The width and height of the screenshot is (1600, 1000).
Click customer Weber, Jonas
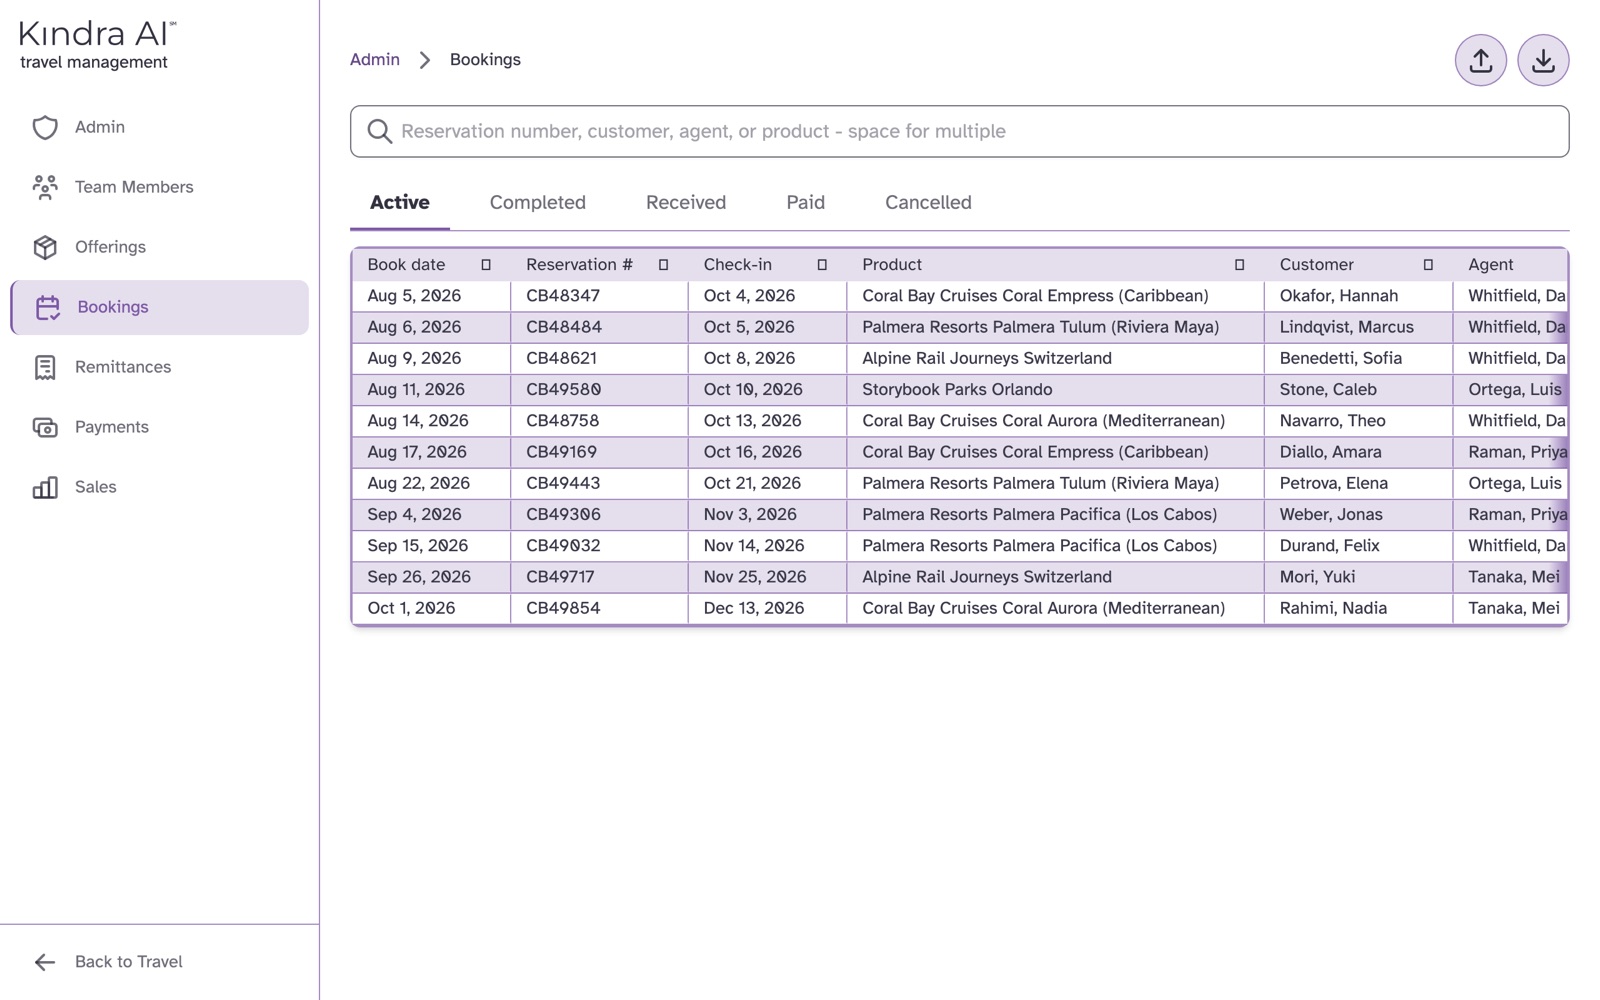(1331, 515)
